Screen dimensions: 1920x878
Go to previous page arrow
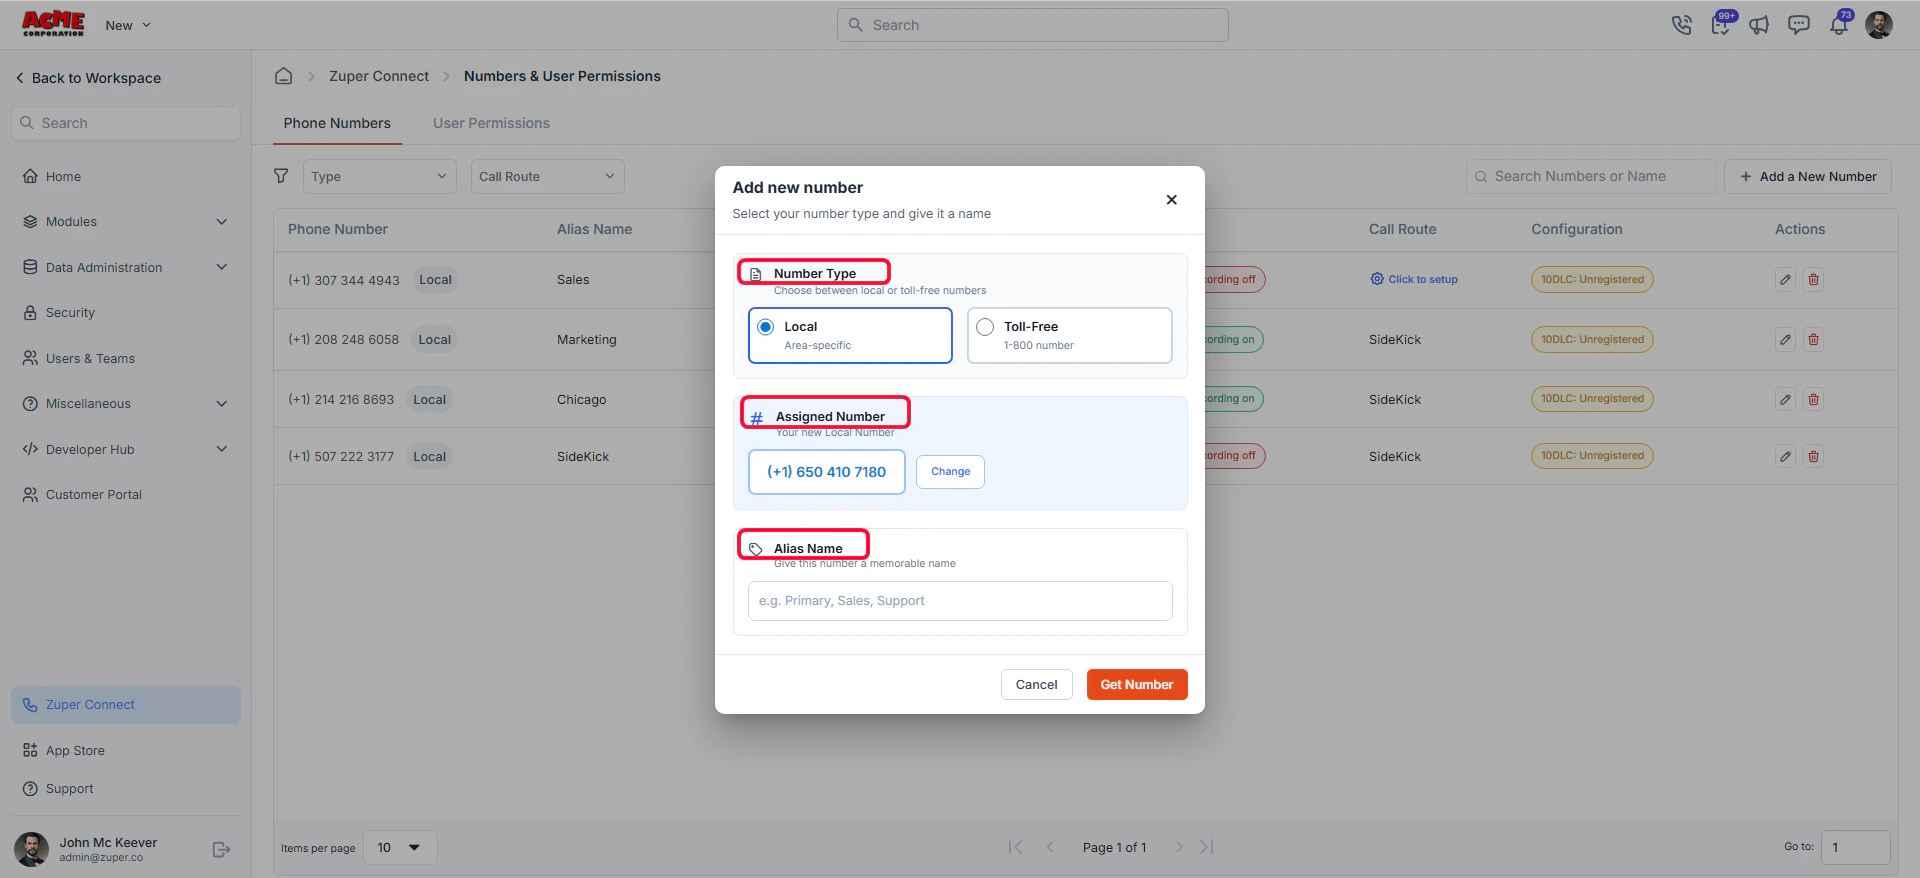point(1050,847)
